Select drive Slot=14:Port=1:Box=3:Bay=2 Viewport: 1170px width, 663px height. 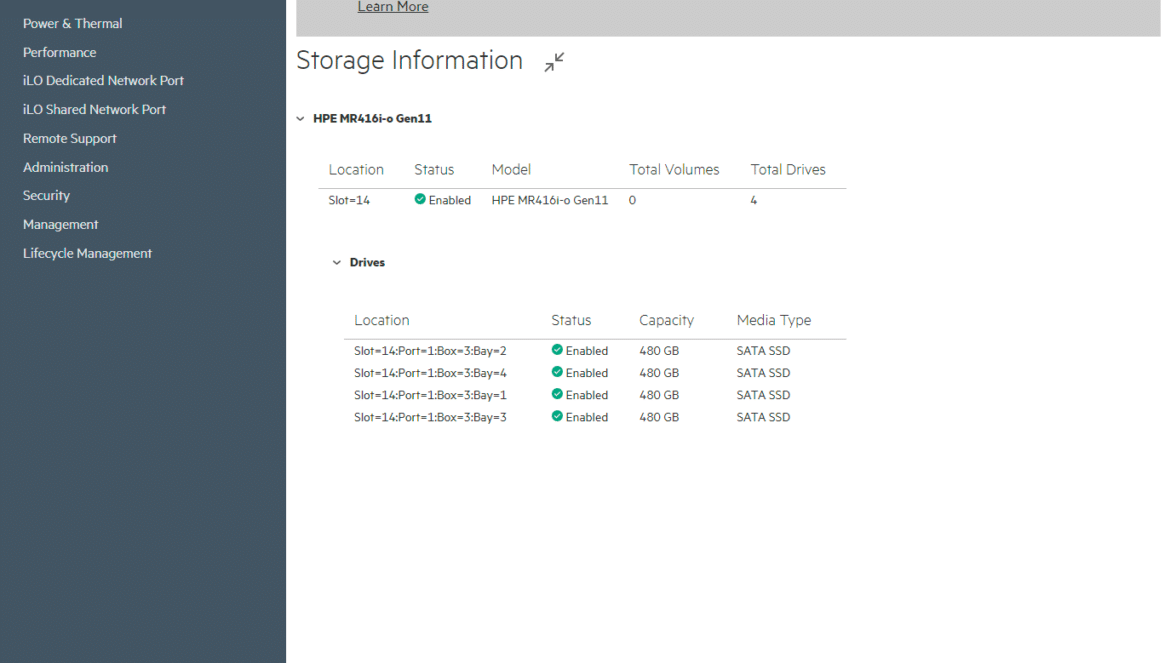431,351
